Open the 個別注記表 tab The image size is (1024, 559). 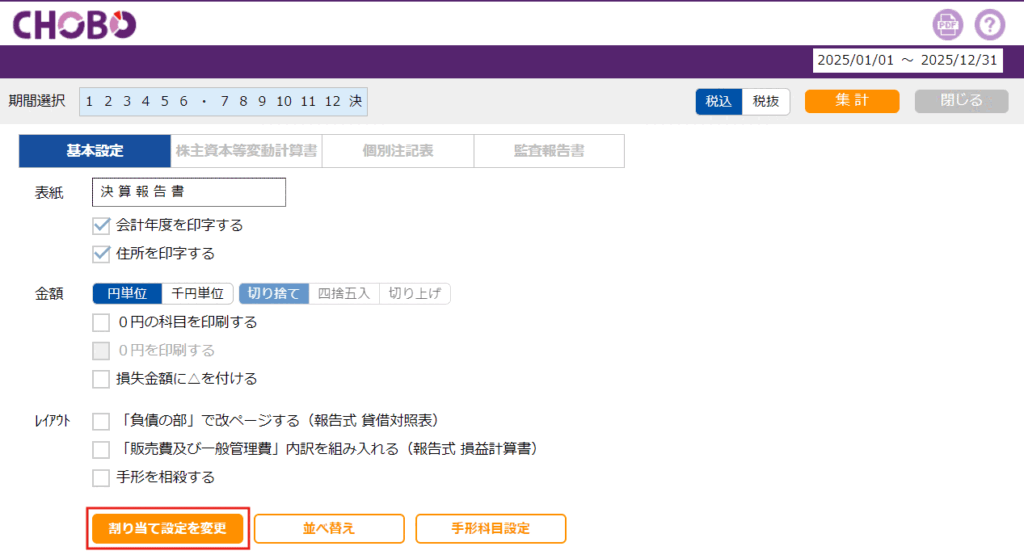click(x=398, y=151)
